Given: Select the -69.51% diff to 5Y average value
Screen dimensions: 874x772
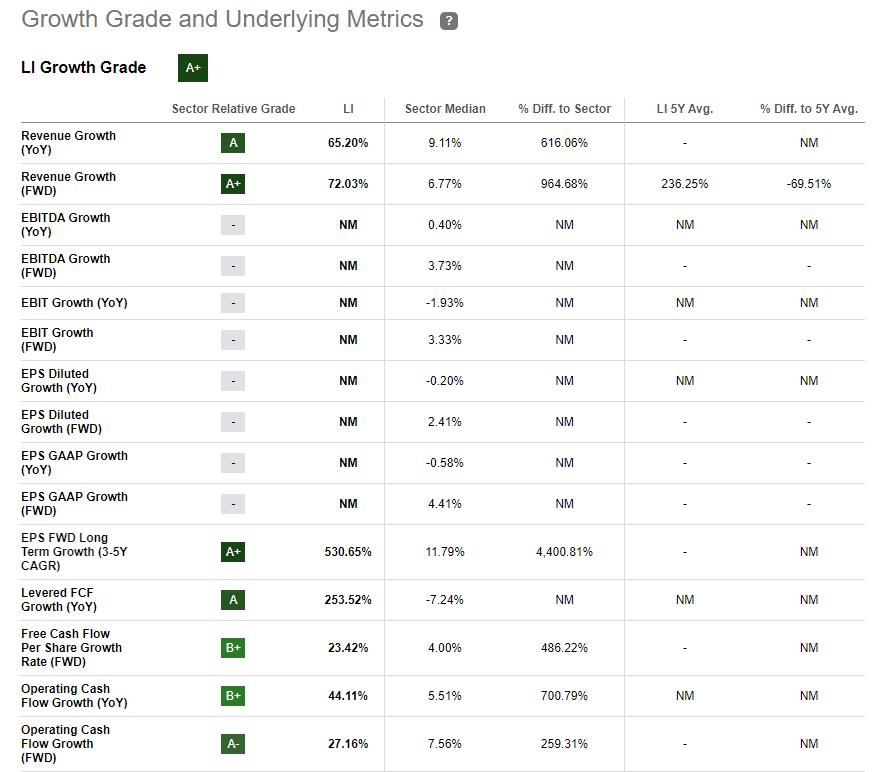Looking at the screenshot, I should 809,184.
